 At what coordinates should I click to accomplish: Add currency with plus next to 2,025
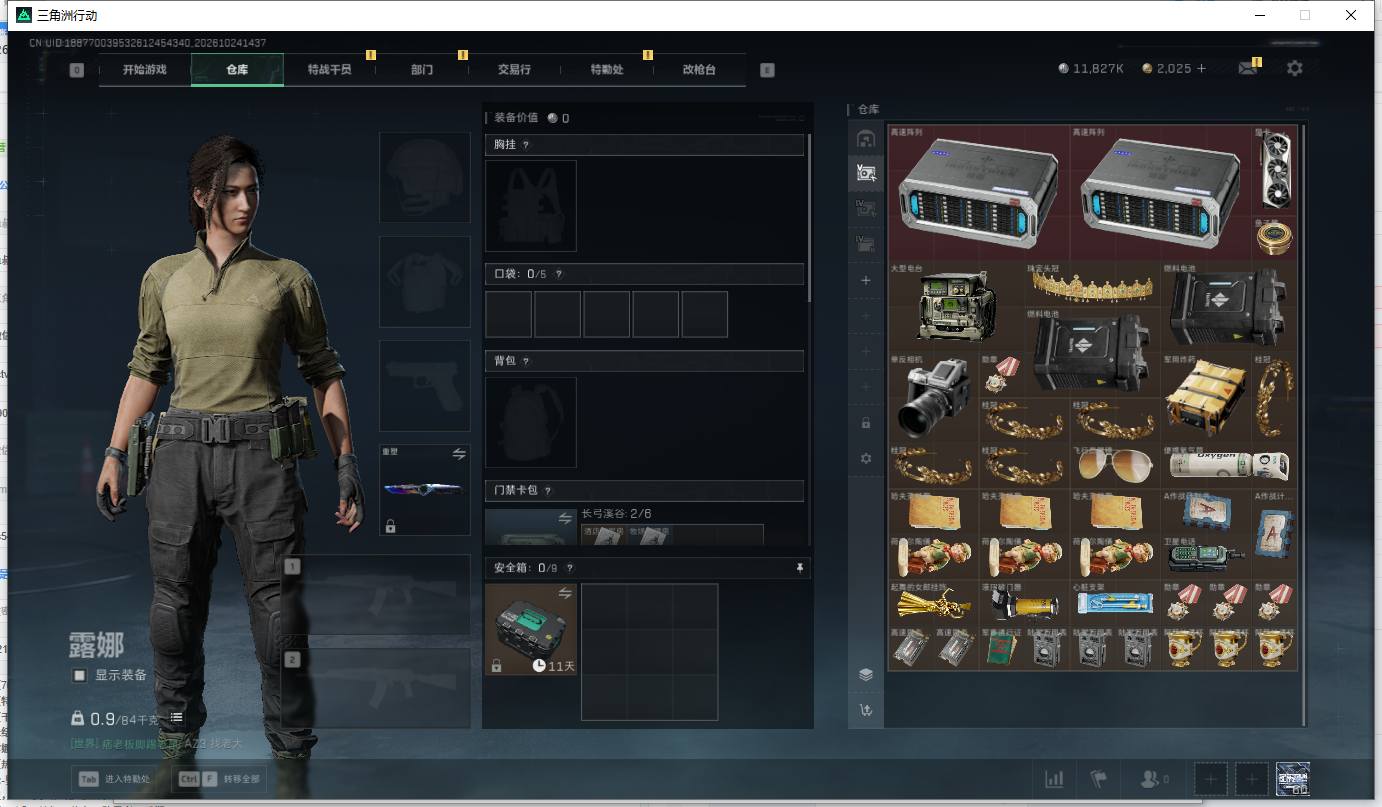pos(1202,69)
